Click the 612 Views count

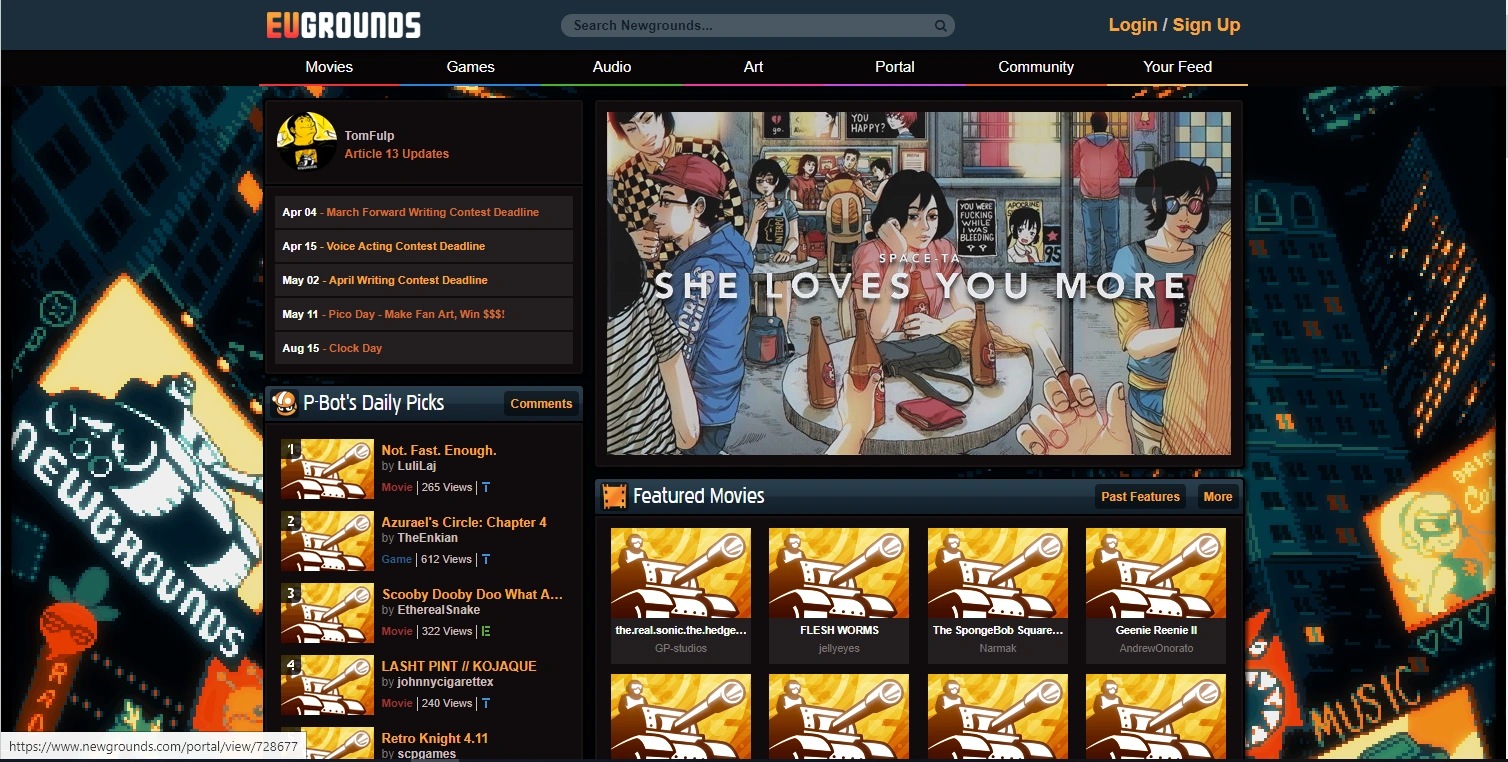(x=446, y=560)
